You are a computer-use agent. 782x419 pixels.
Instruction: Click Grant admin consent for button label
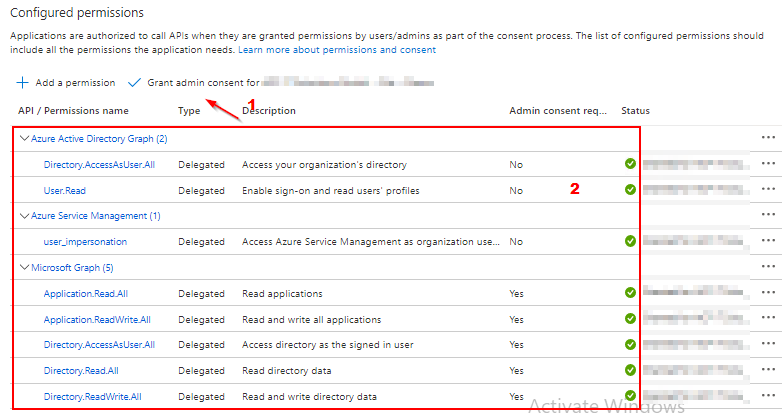coord(203,83)
